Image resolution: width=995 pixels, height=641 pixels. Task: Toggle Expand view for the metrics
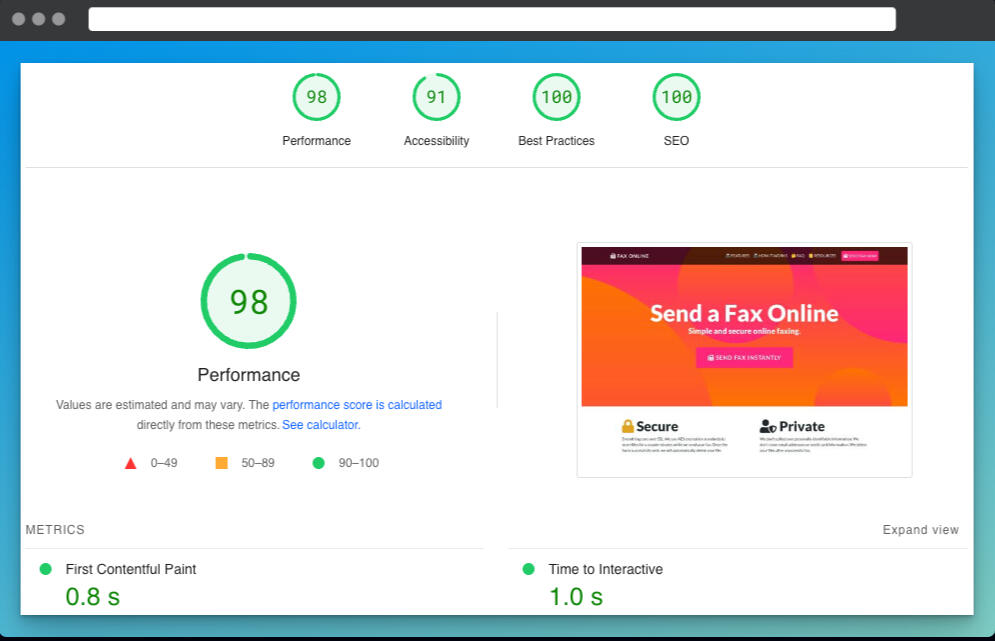tap(920, 530)
